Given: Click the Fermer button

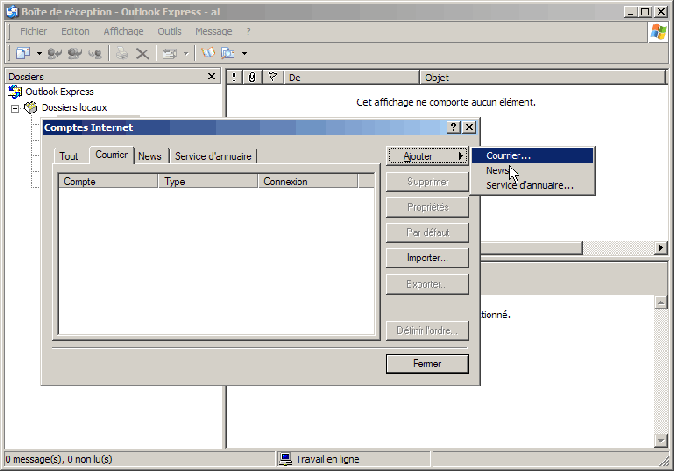Looking at the screenshot, I should (x=427, y=364).
